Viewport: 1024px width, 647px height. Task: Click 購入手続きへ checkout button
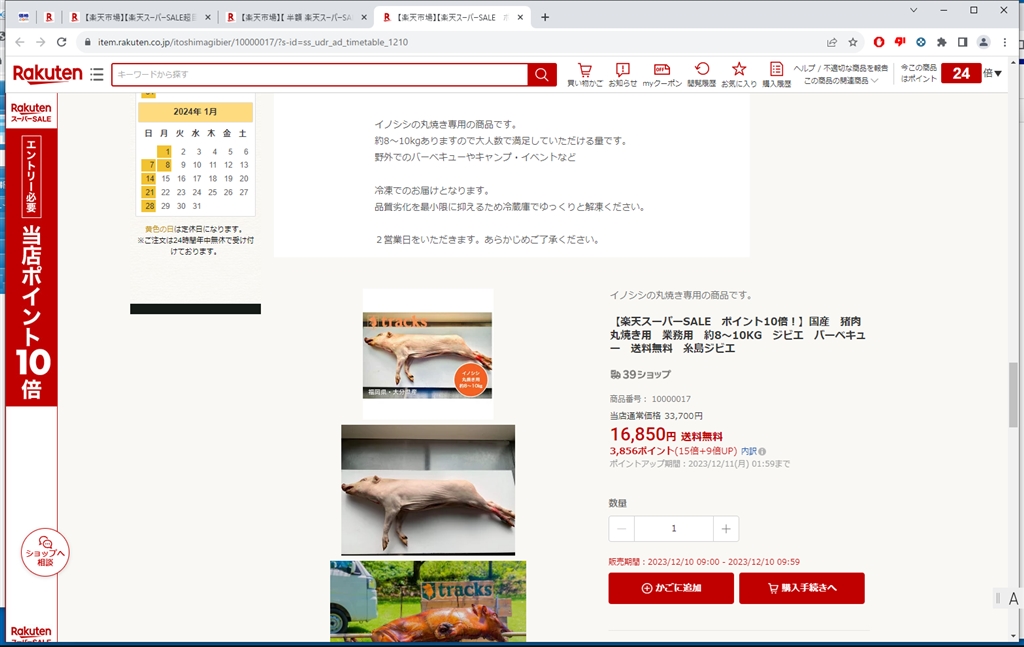tap(801, 588)
